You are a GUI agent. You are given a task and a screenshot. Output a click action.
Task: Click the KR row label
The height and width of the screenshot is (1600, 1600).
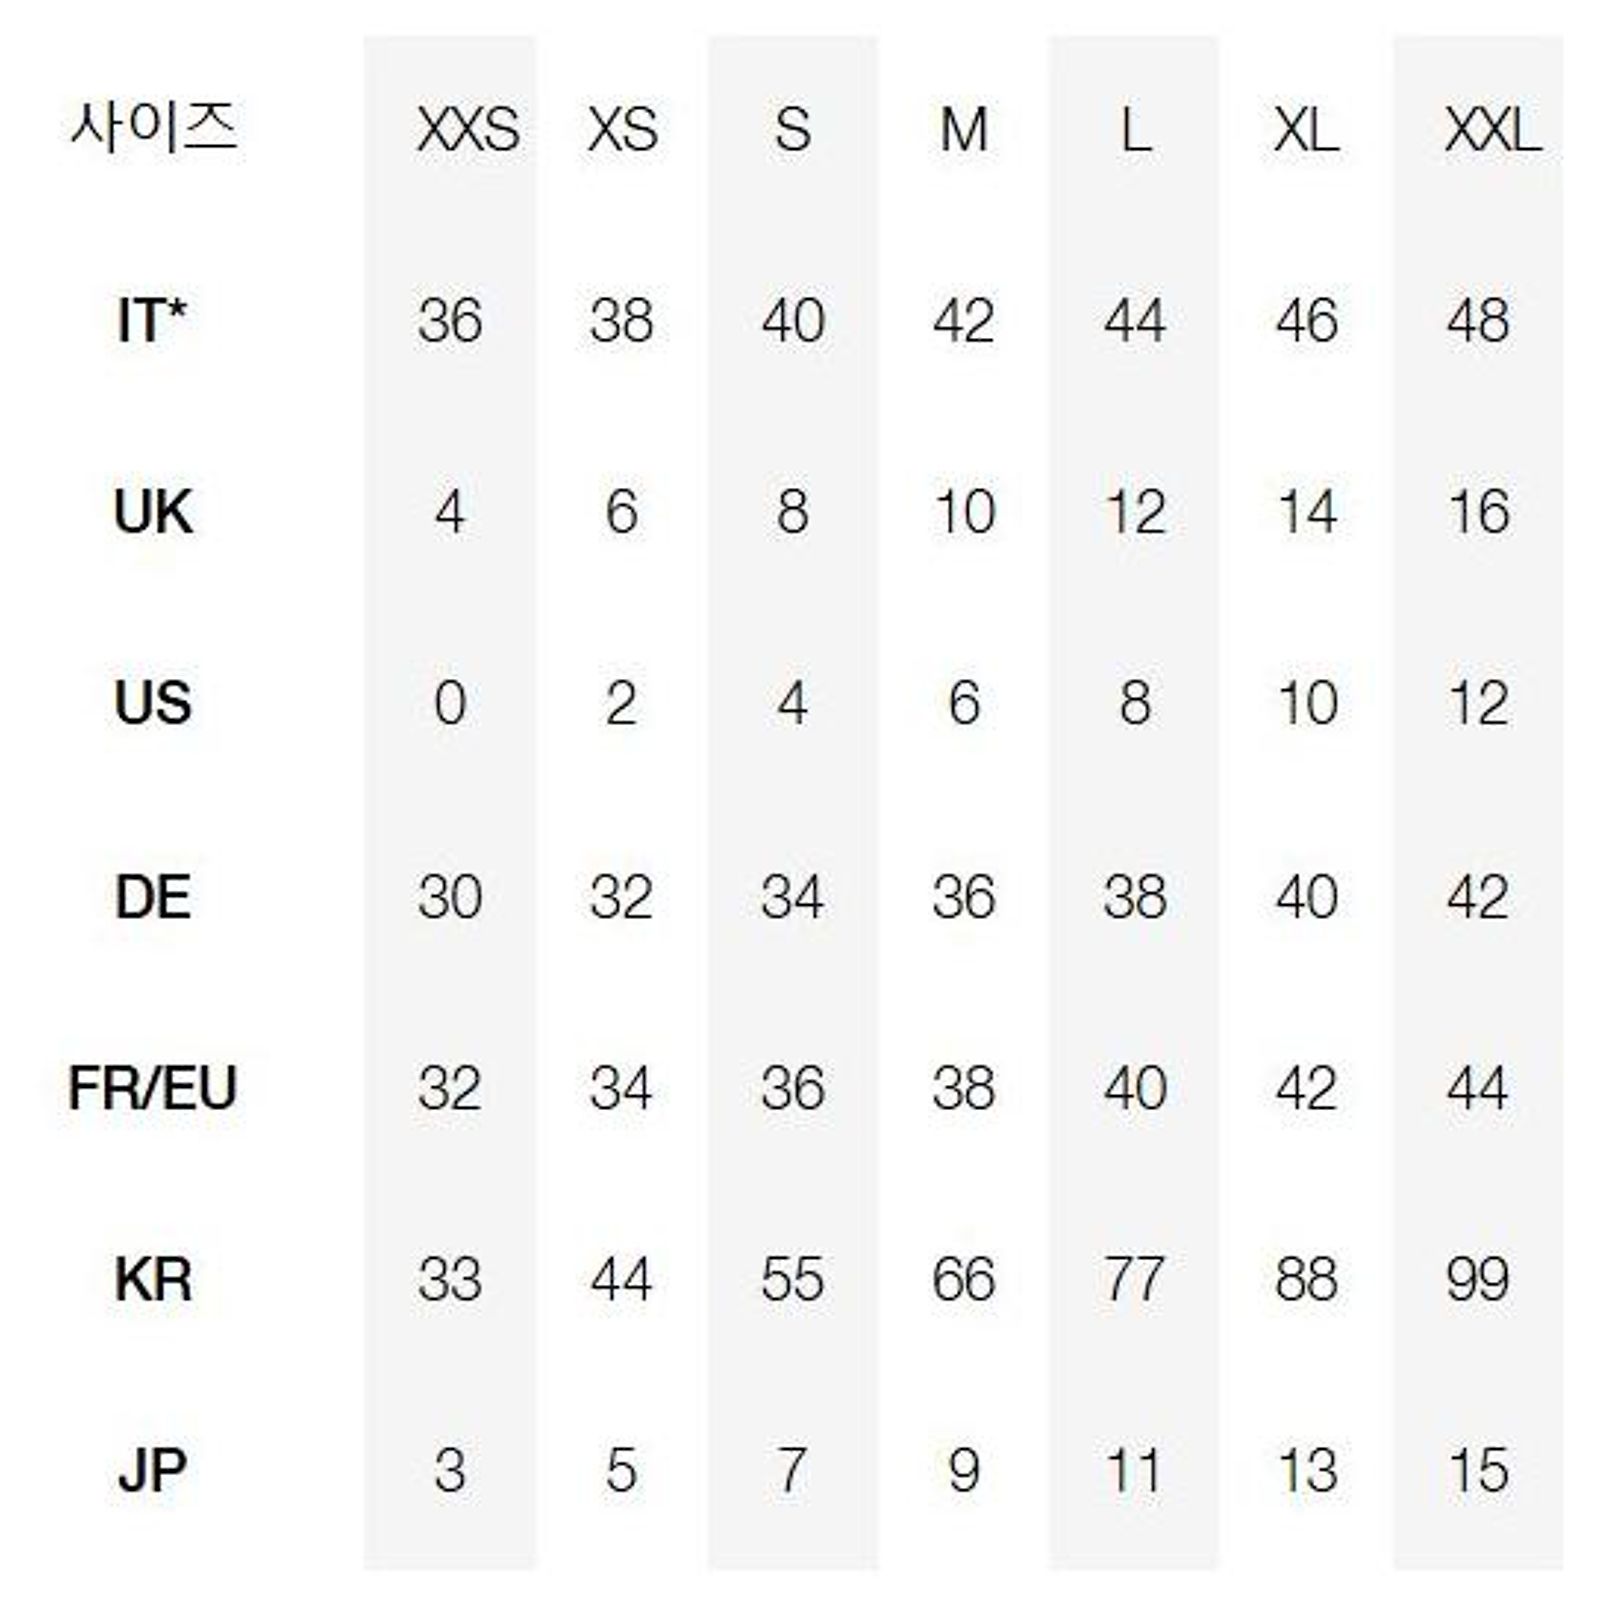(x=152, y=1279)
